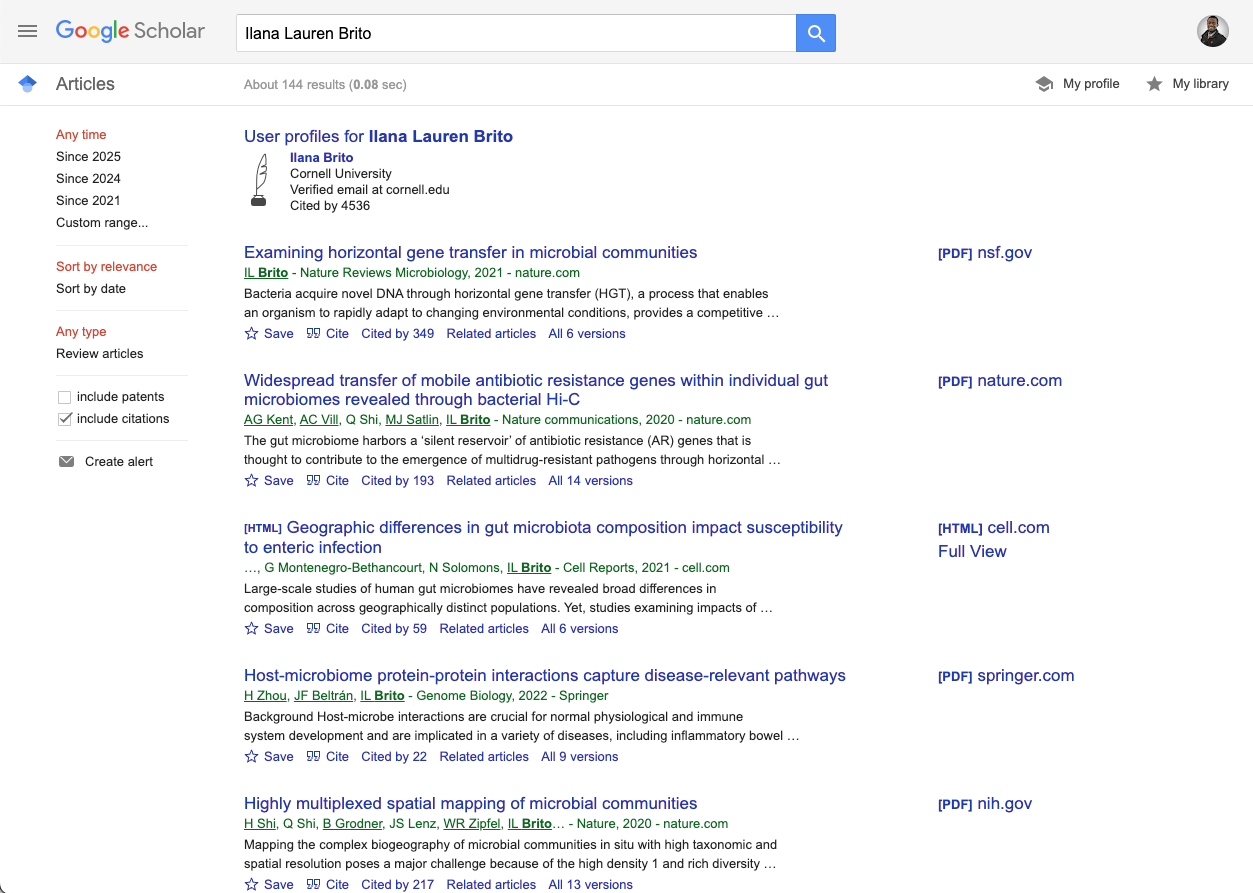Open the nih.gov PDF link
Viewport: 1253px width, 893px height.
pyautogui.click(x=985, y=804)
